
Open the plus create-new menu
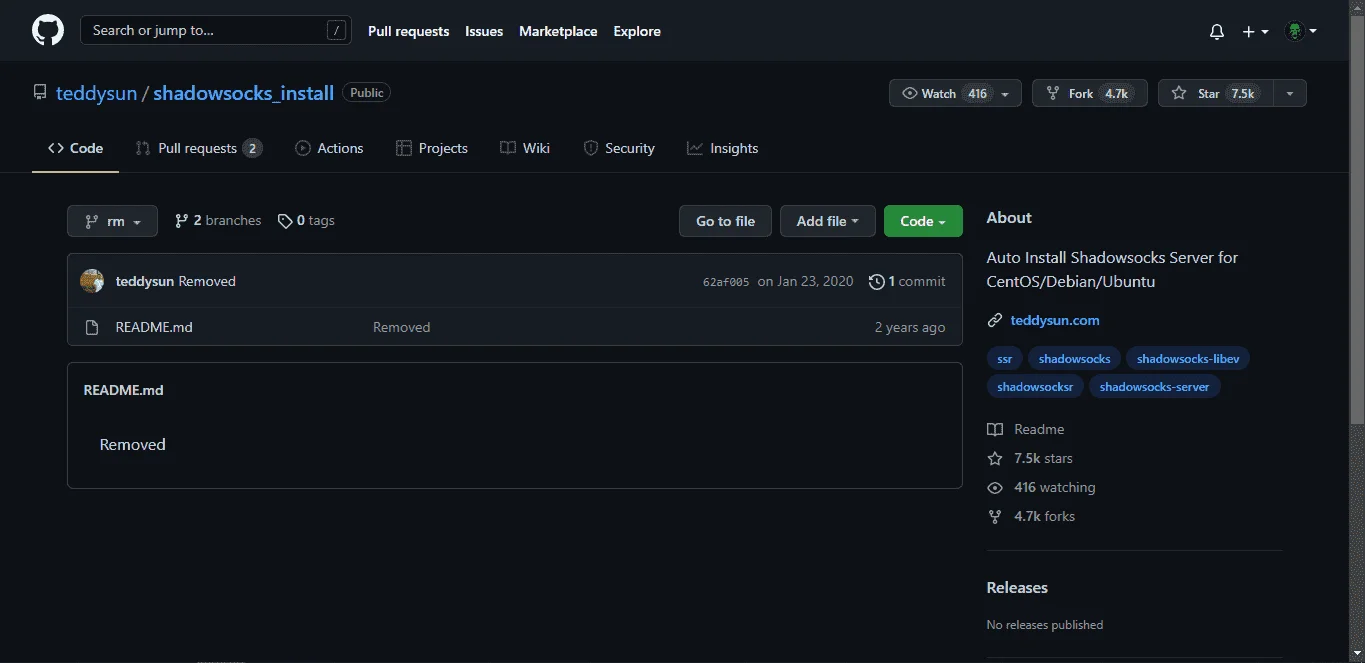[1255, 32]
